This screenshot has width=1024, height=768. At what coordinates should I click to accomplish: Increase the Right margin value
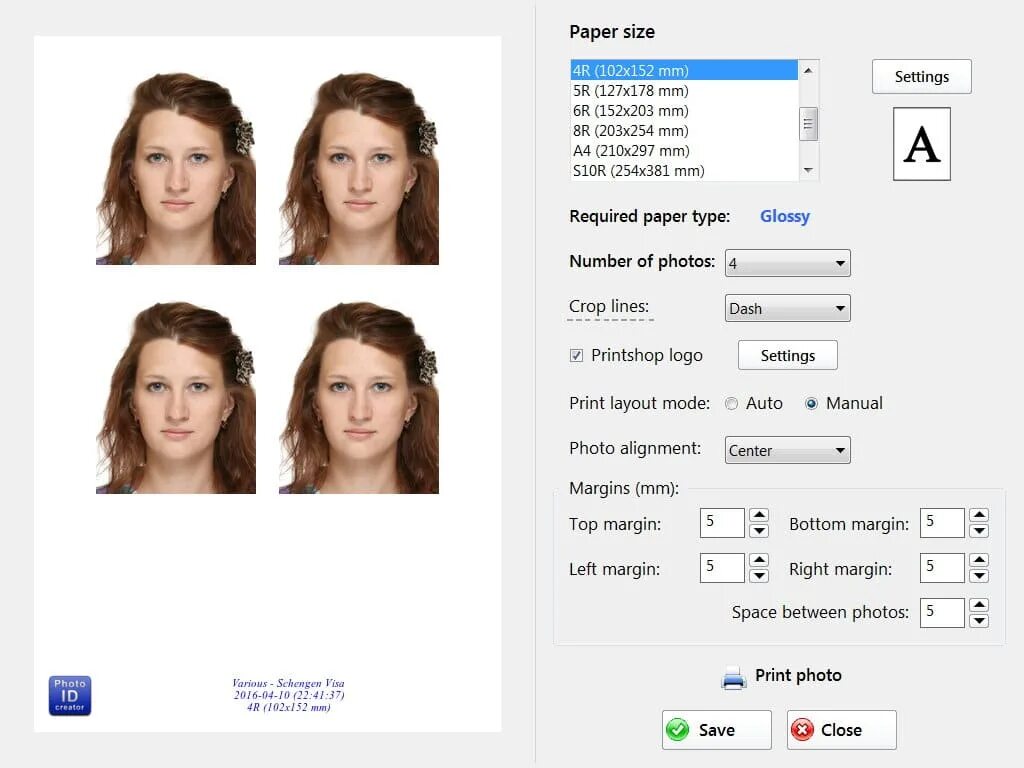(x=979, y=560)
